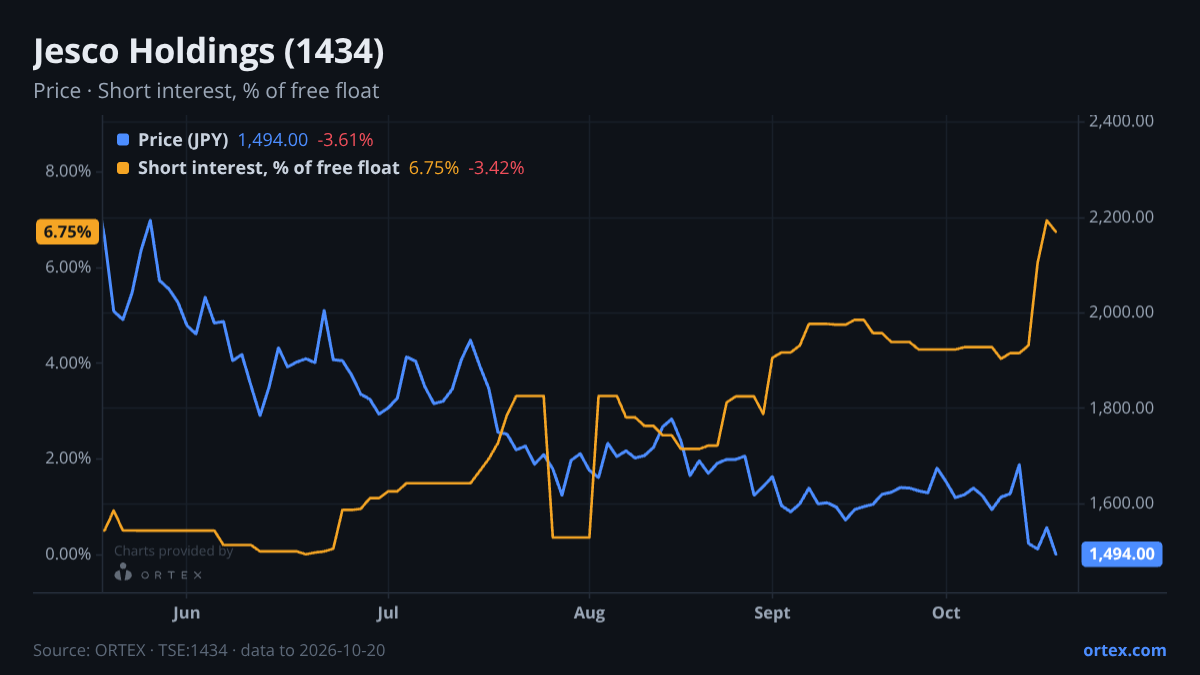
Task: Open the ortex.com link
Action: 1125,650
